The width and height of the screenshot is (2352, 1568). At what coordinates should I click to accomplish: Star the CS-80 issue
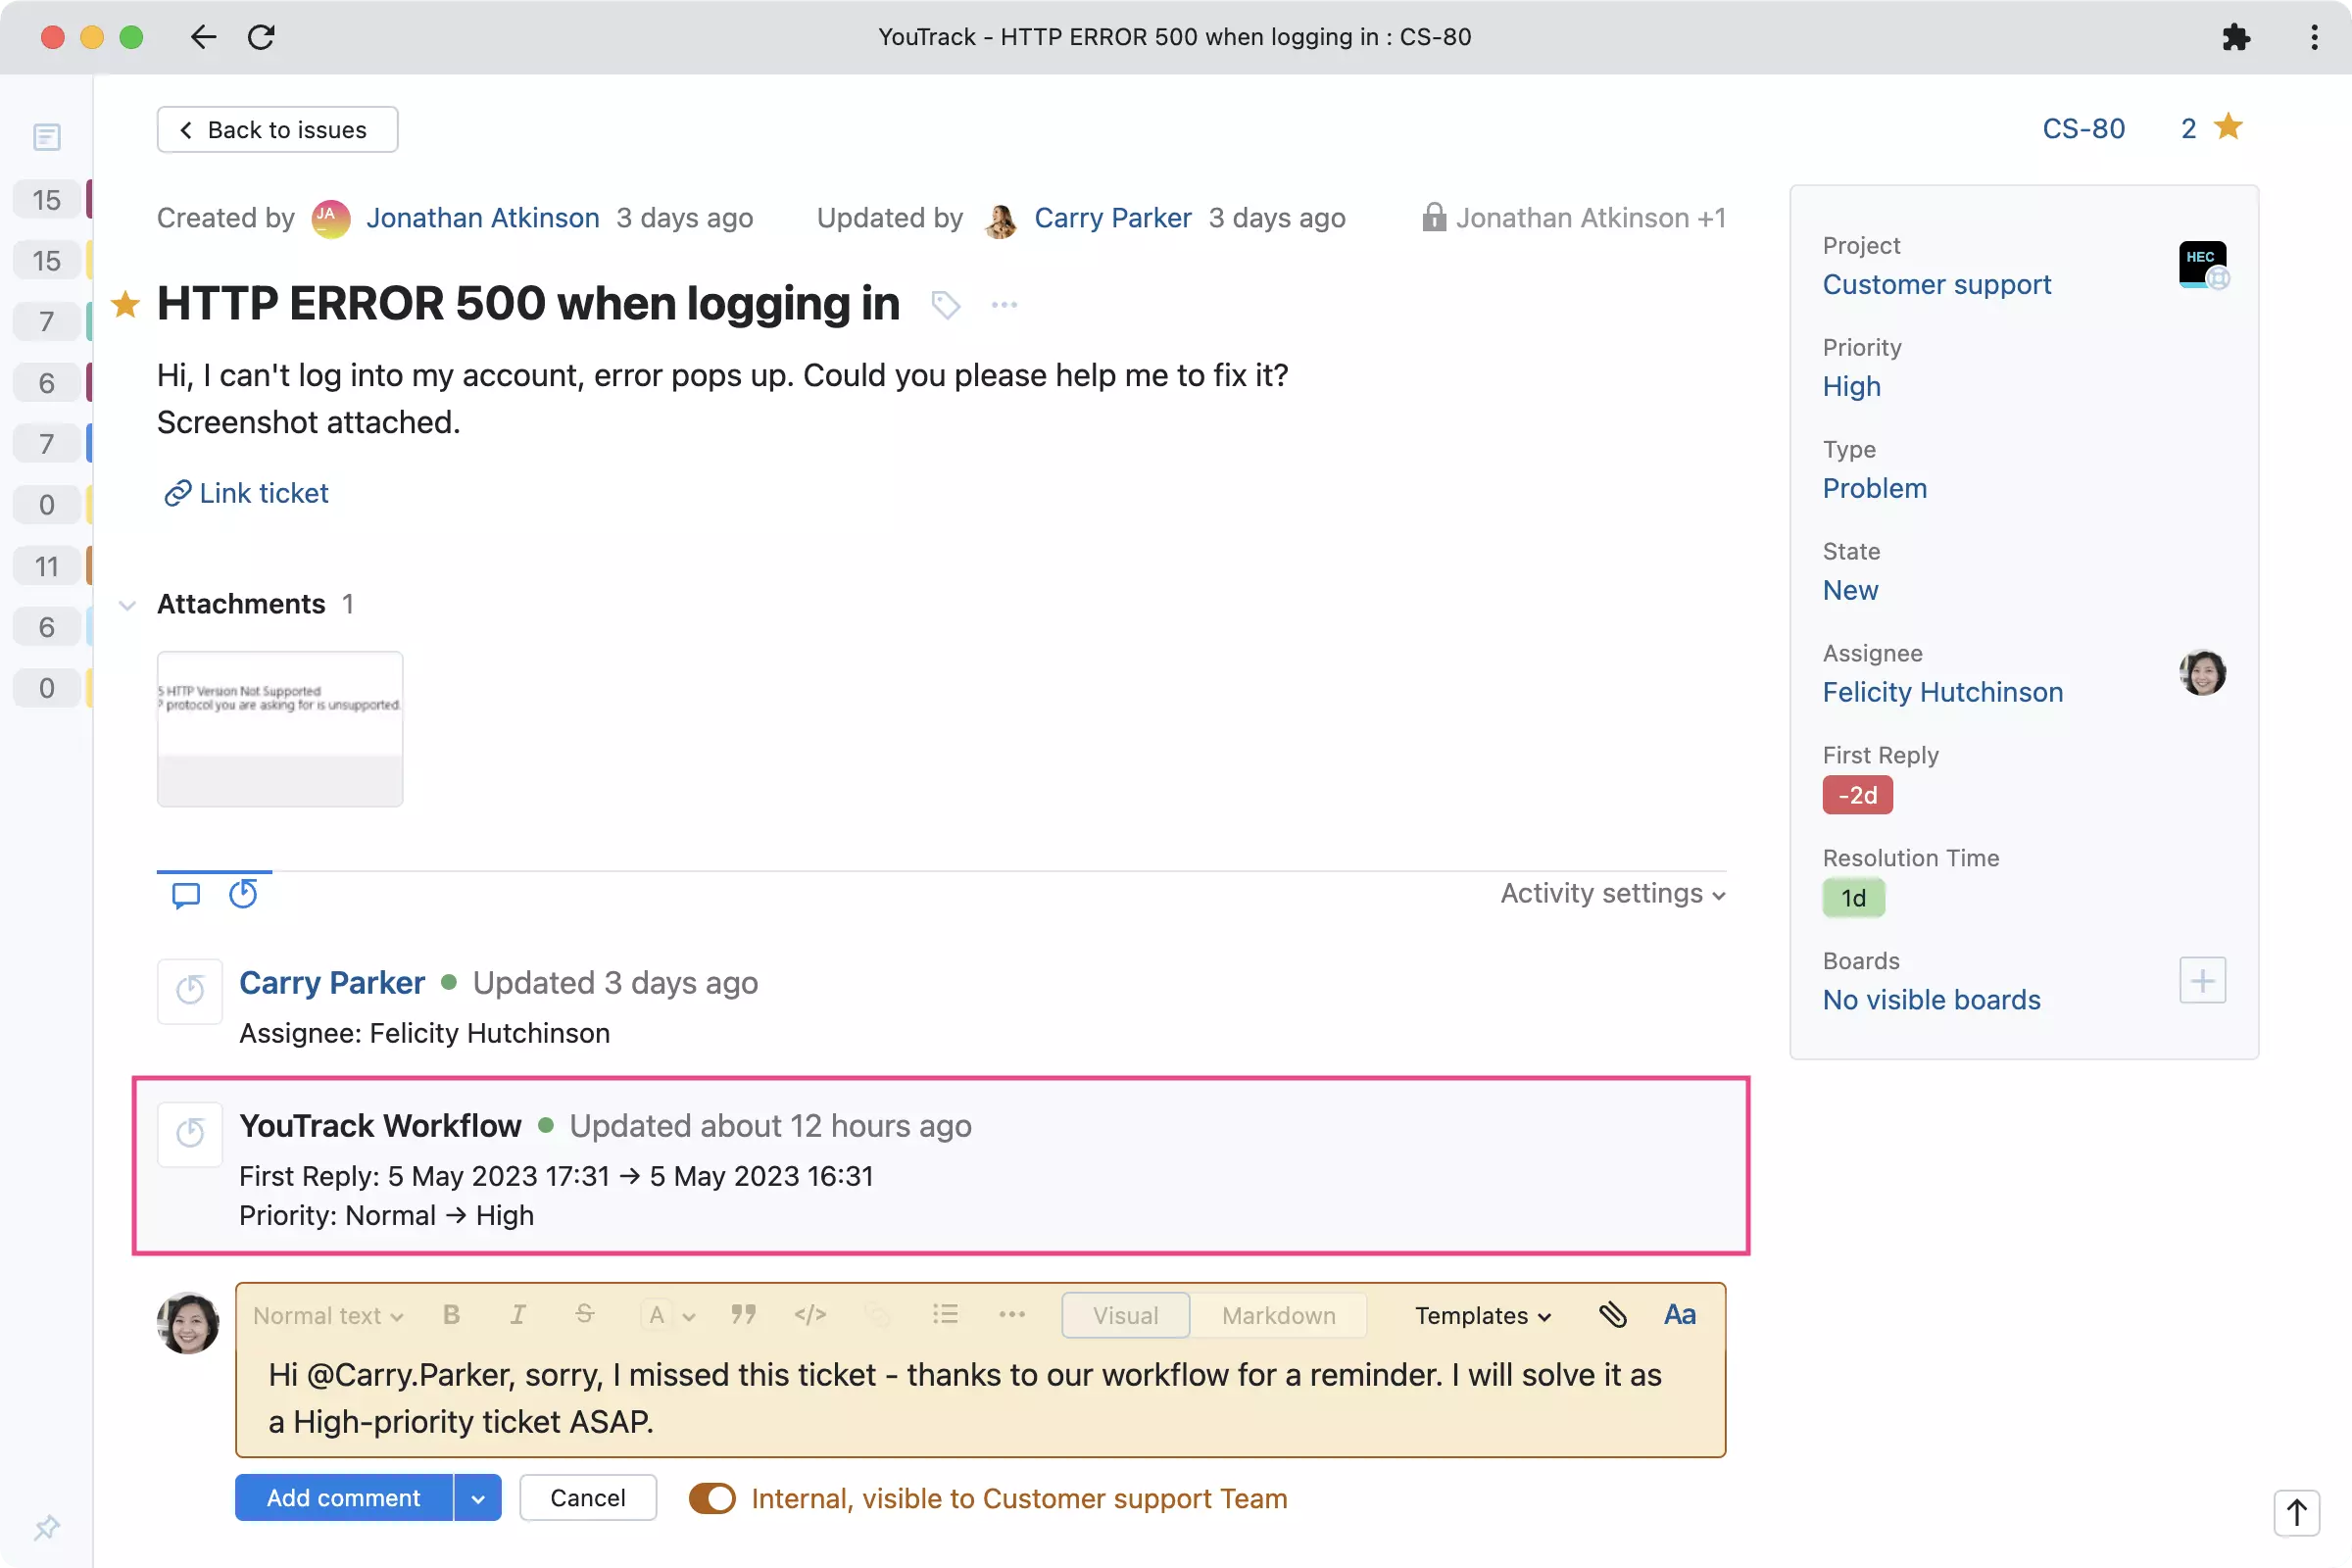click(2228, 127)
